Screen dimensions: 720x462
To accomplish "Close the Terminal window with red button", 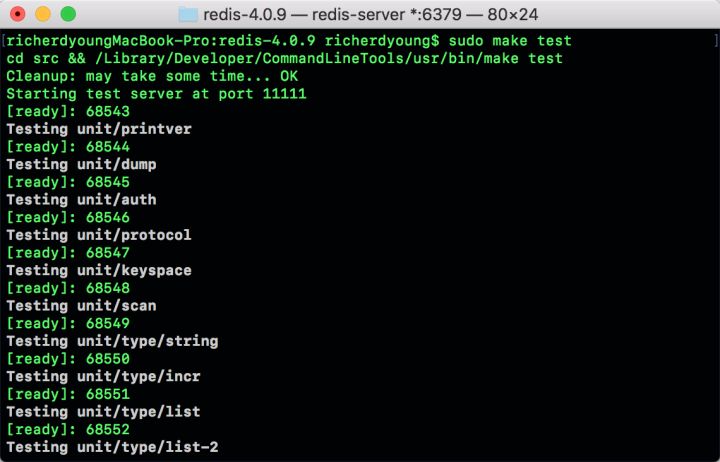I will click(x=19, y=14).
